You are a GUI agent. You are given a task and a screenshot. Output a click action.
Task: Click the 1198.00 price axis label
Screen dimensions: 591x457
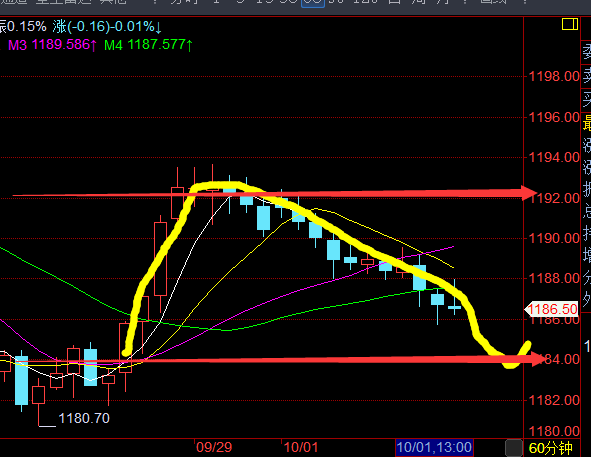coord(554,77)
